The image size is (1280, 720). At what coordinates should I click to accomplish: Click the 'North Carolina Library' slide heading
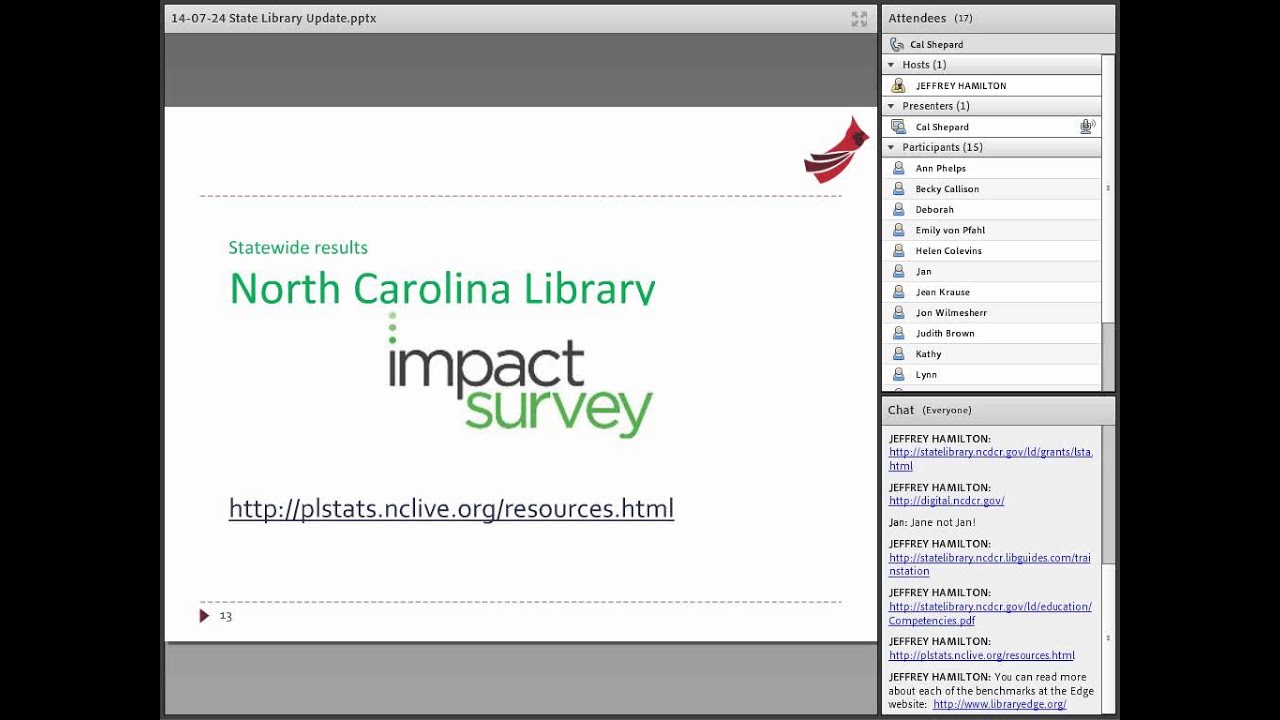tap(442, 287)
